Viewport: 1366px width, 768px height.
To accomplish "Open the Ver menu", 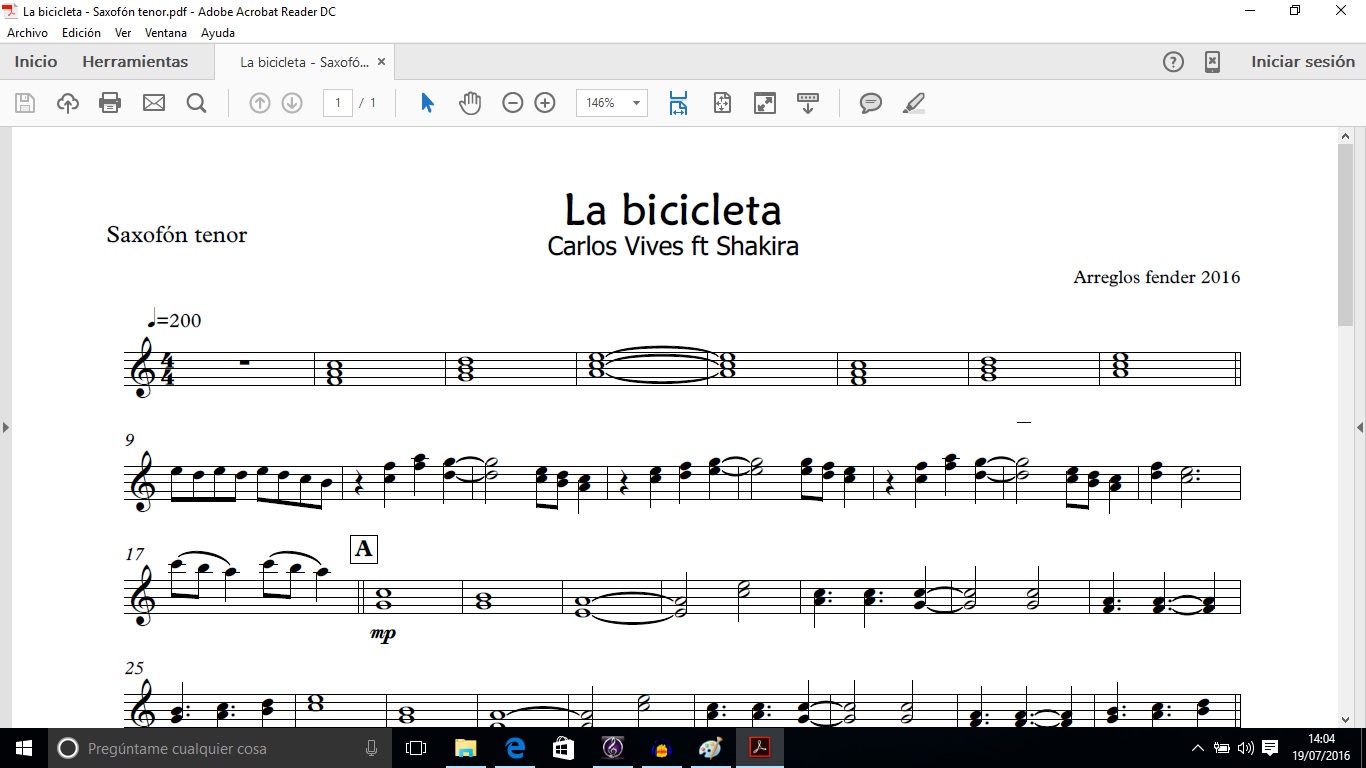I will [x=123, y=33].
